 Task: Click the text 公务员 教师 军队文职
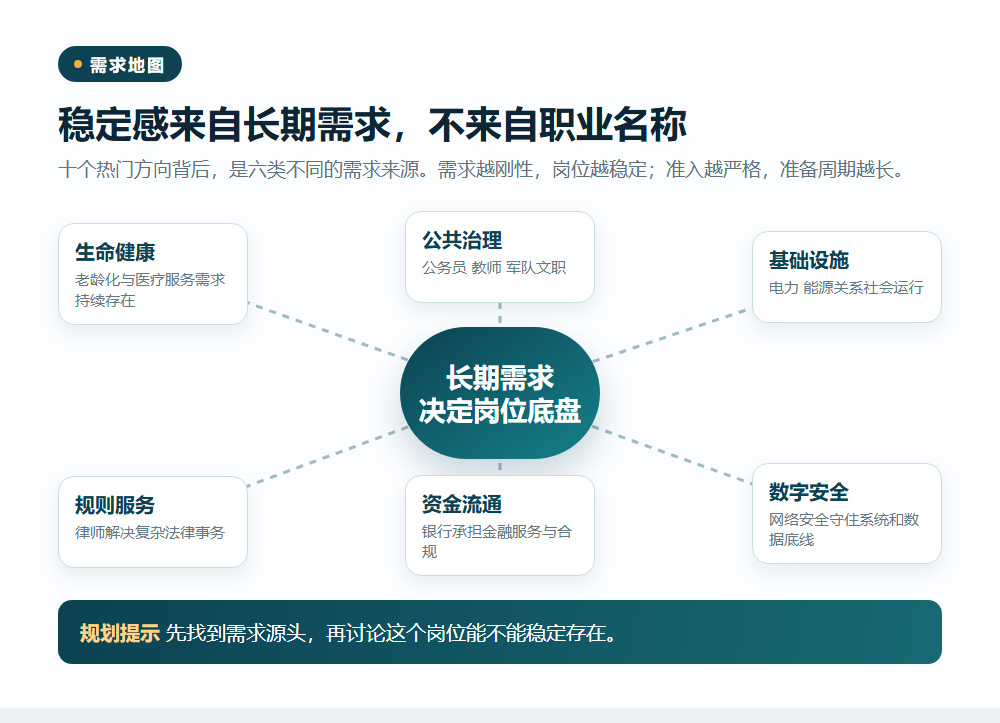click(x=494, y=268)
